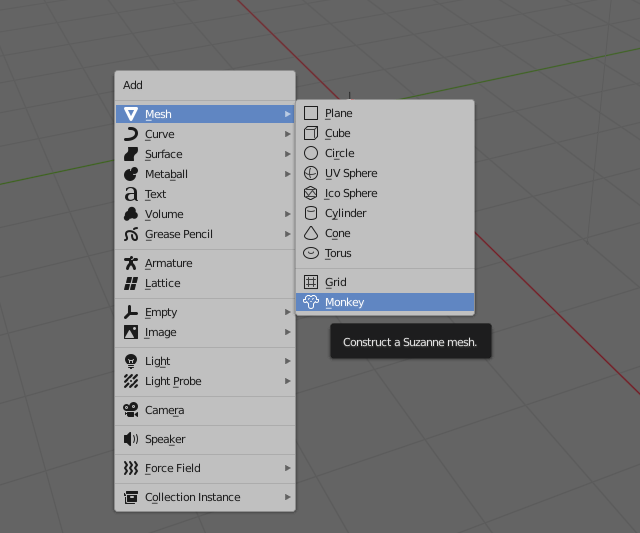Click the Cone icon
640x533 pixels.
311,233
